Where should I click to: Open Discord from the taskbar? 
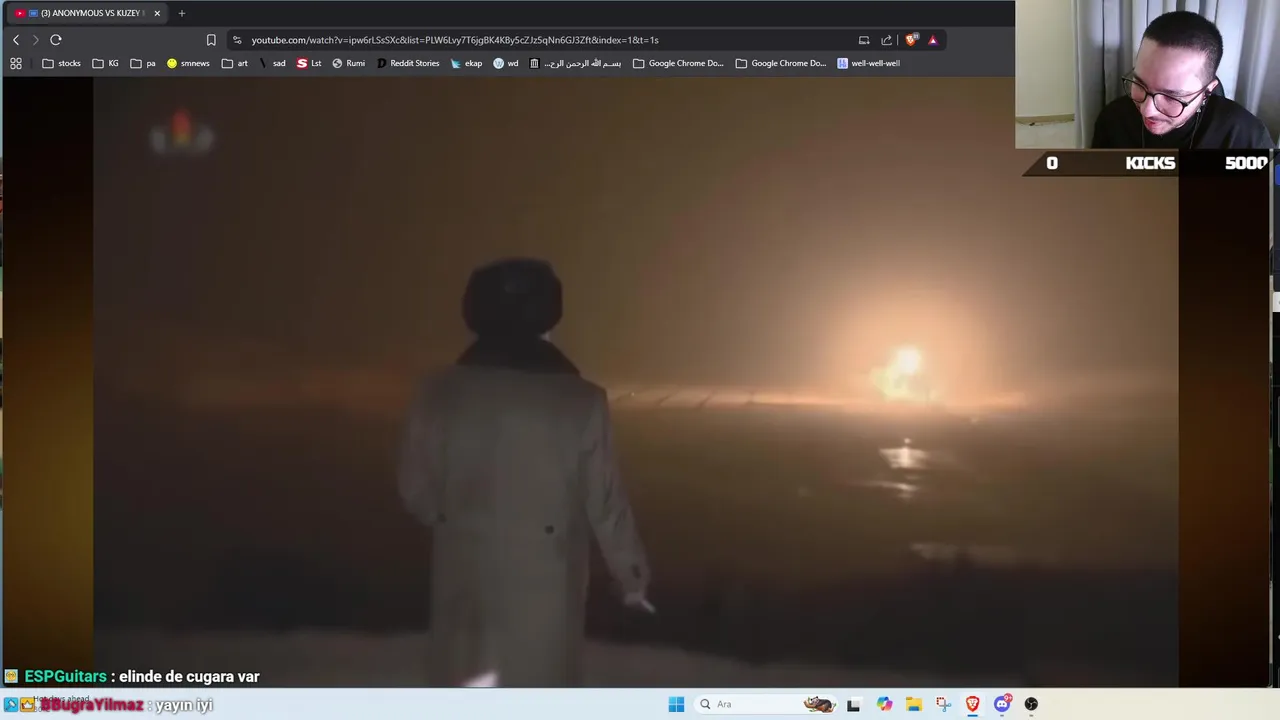click(1002, 704)
